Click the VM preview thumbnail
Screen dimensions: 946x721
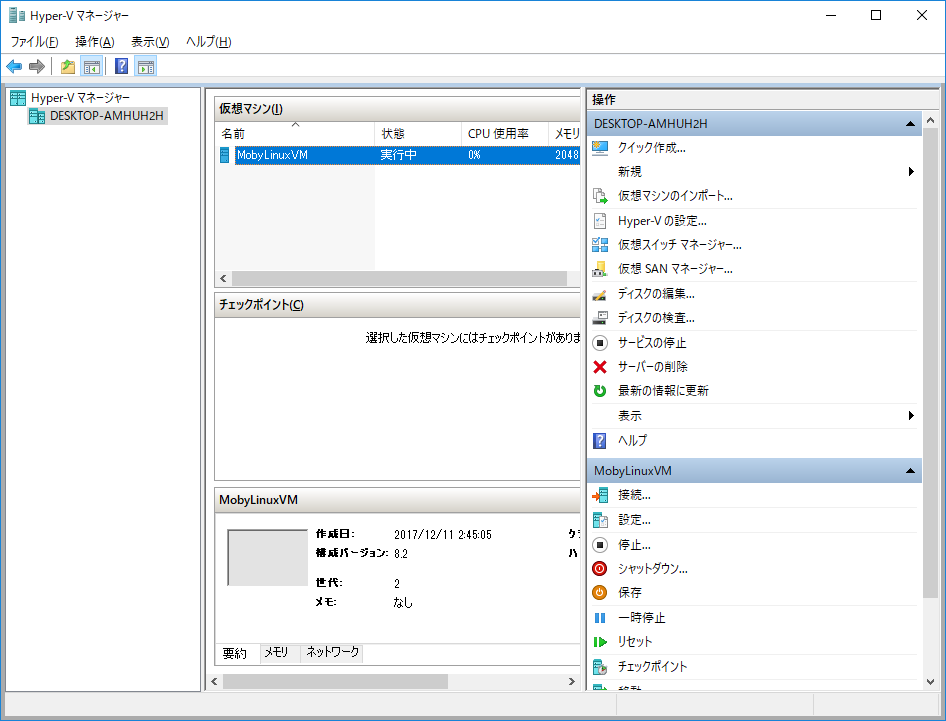(267, 557)
